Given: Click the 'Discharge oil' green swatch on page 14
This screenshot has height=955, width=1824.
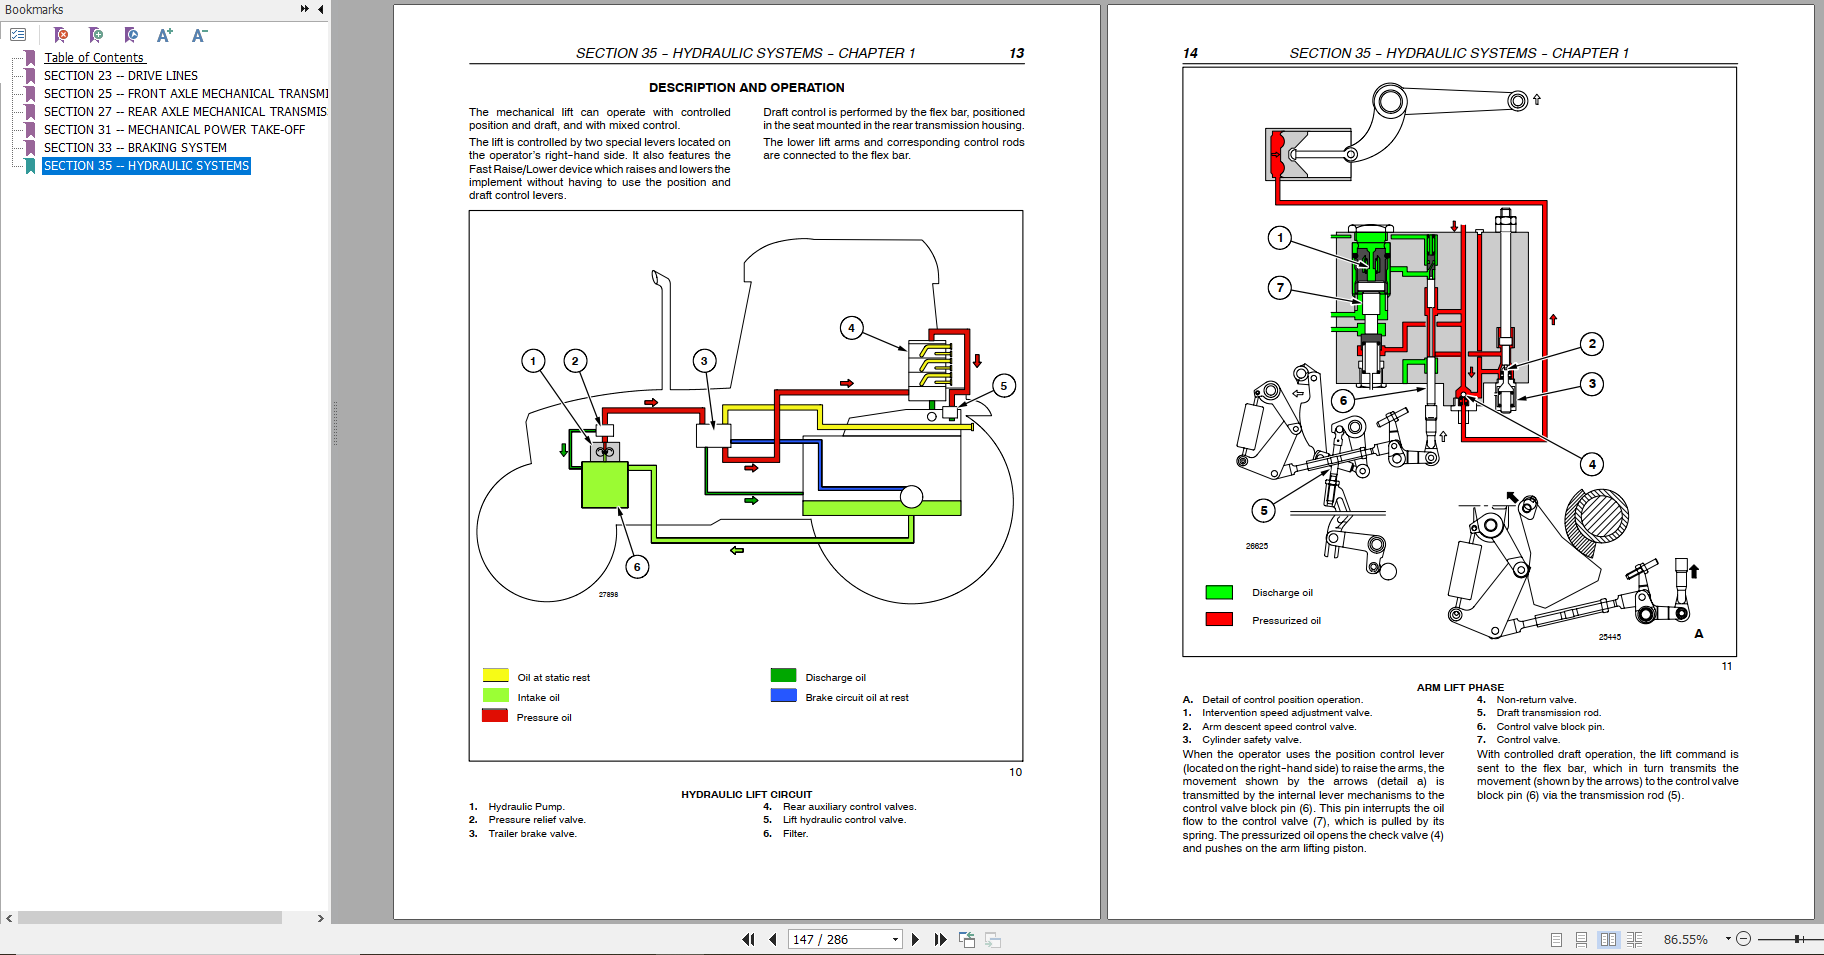Looking at the screenshot, I should click(x=1219, y=592).
